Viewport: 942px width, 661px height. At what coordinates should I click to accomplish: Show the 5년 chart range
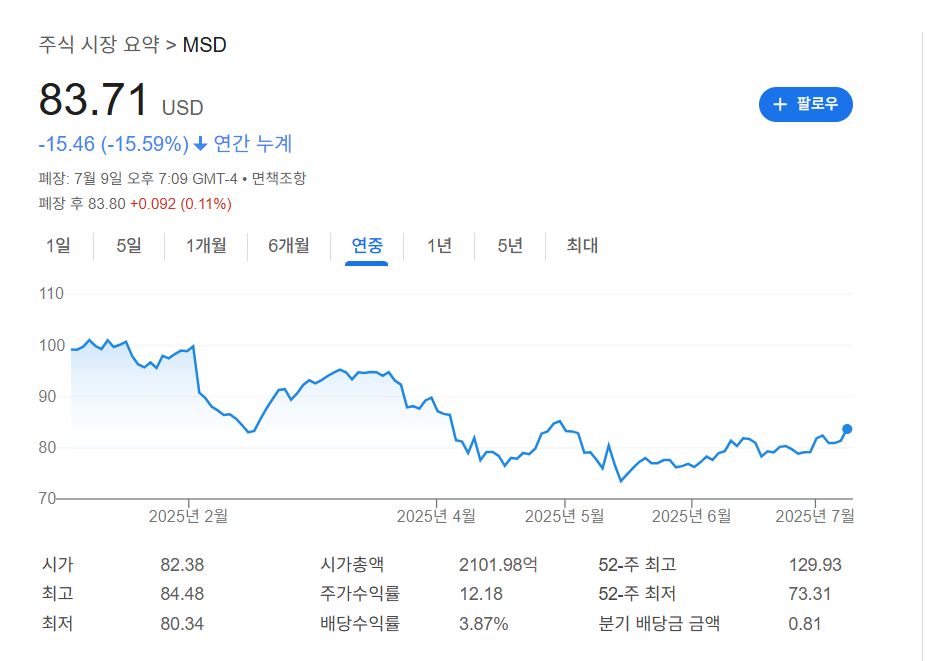(x=510, y=246)
